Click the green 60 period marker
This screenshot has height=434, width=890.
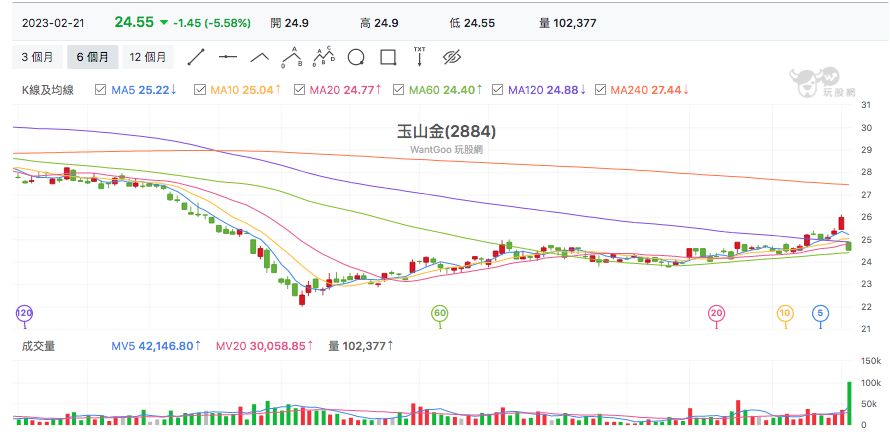point(439,313)
